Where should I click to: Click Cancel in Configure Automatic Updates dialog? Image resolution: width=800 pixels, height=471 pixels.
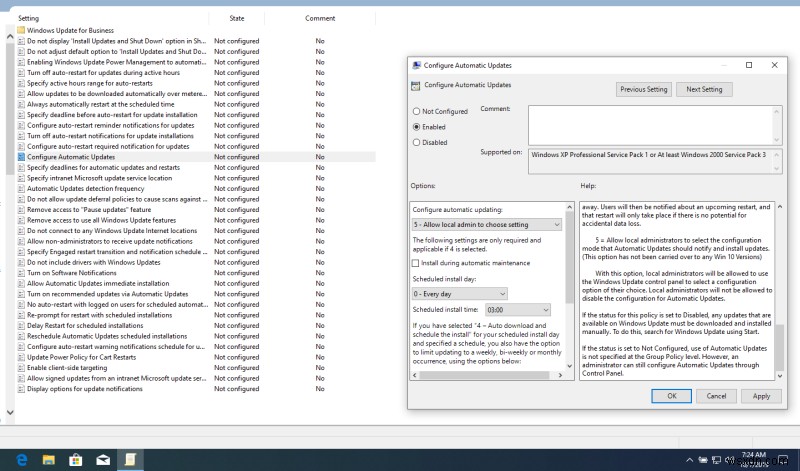click(716, 396)
